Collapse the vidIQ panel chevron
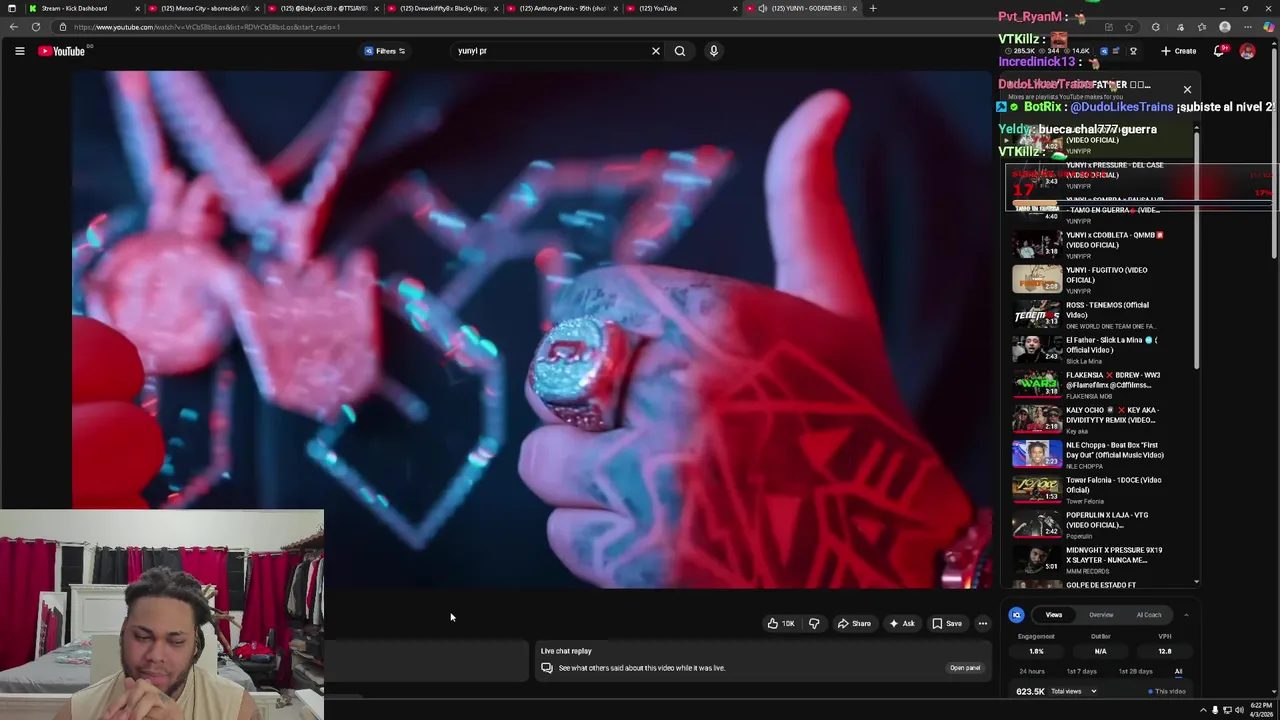Image resolution: width=1280 pixels, height=720 pixels. click(x=1186, y=615)
